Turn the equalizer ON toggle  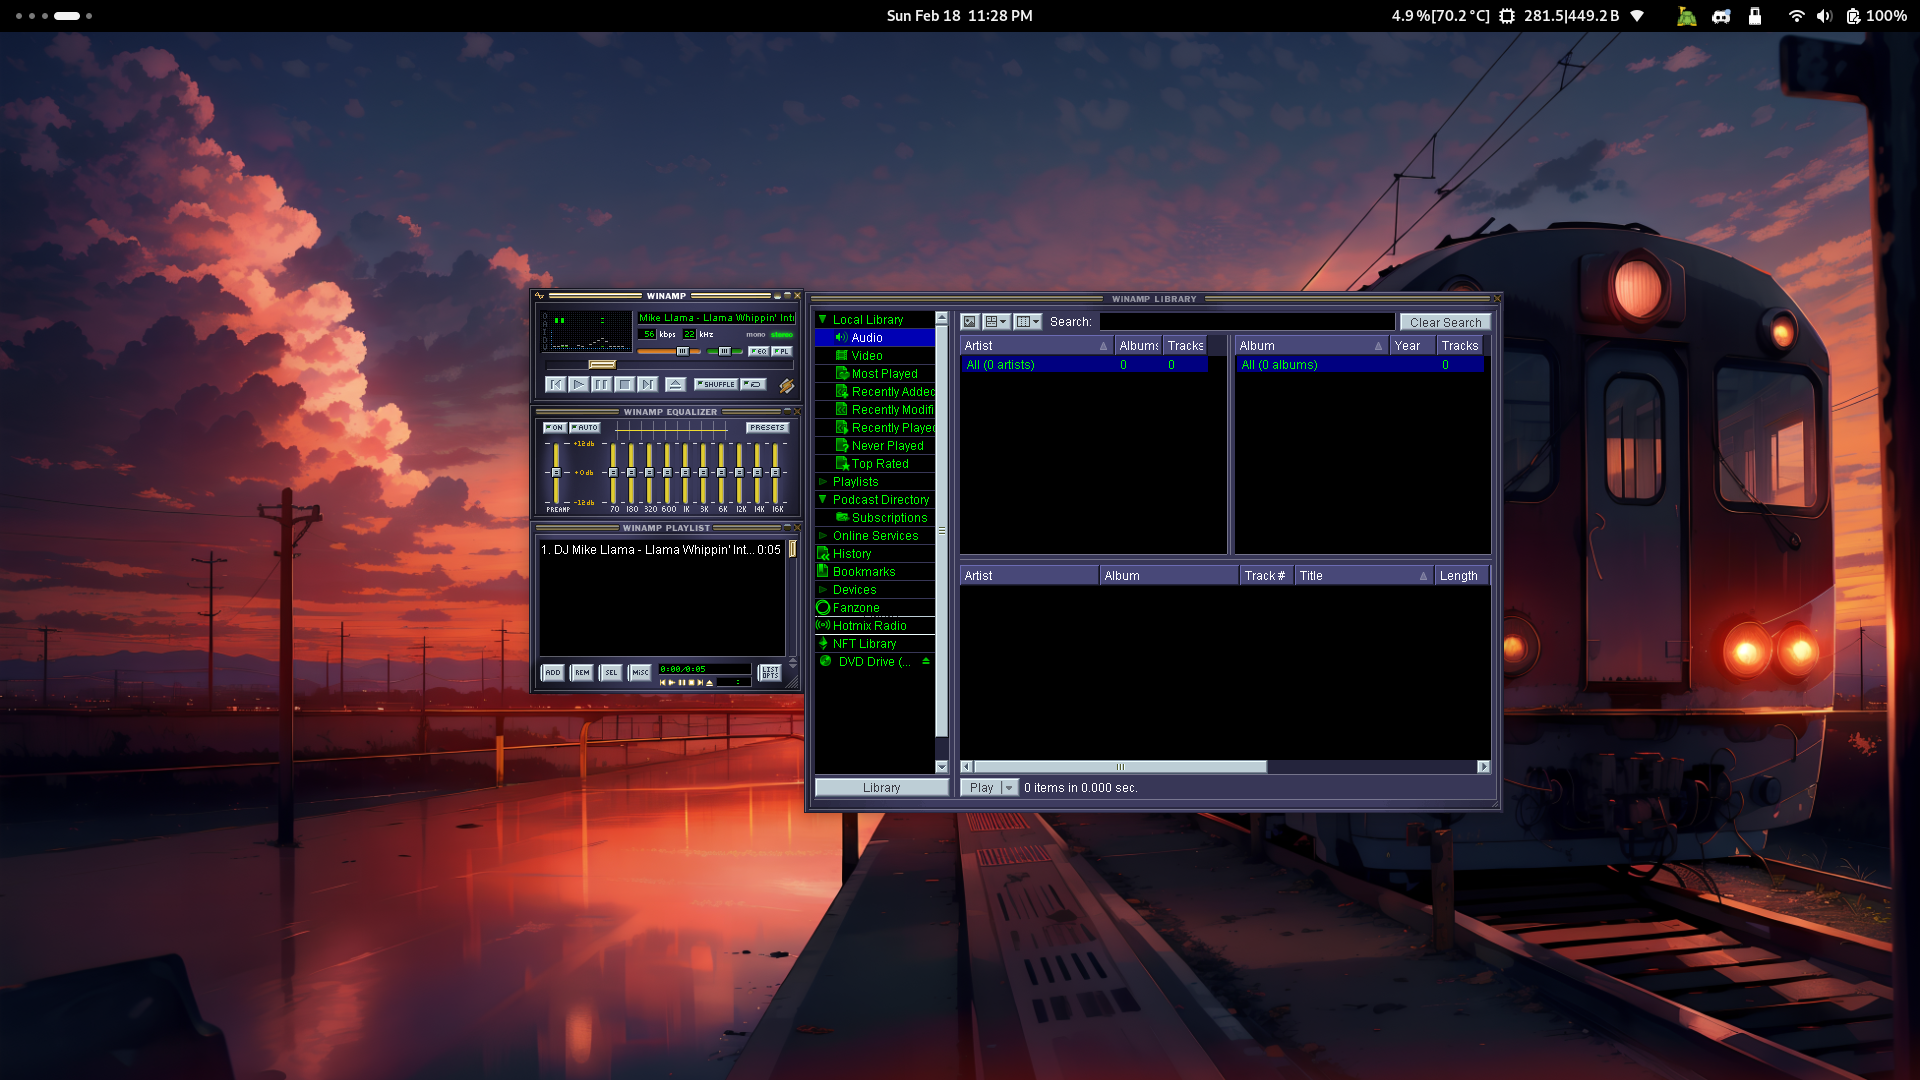(554, 428)
